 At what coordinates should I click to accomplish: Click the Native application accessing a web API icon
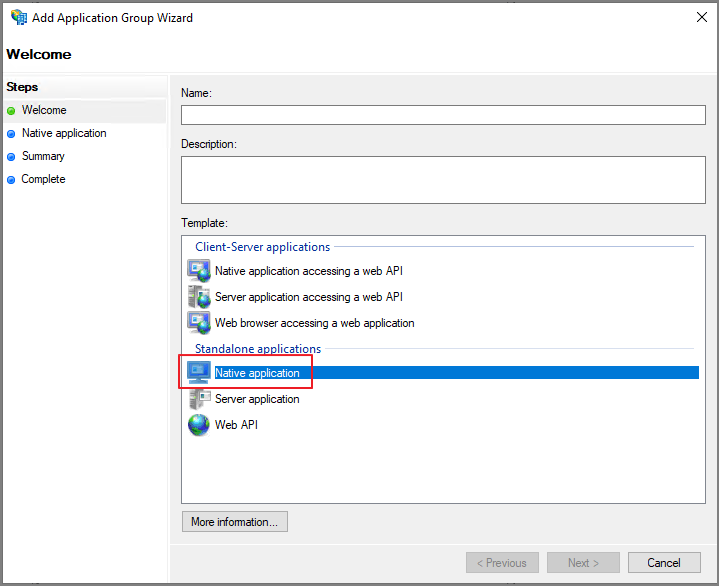(x=199, y=271)
